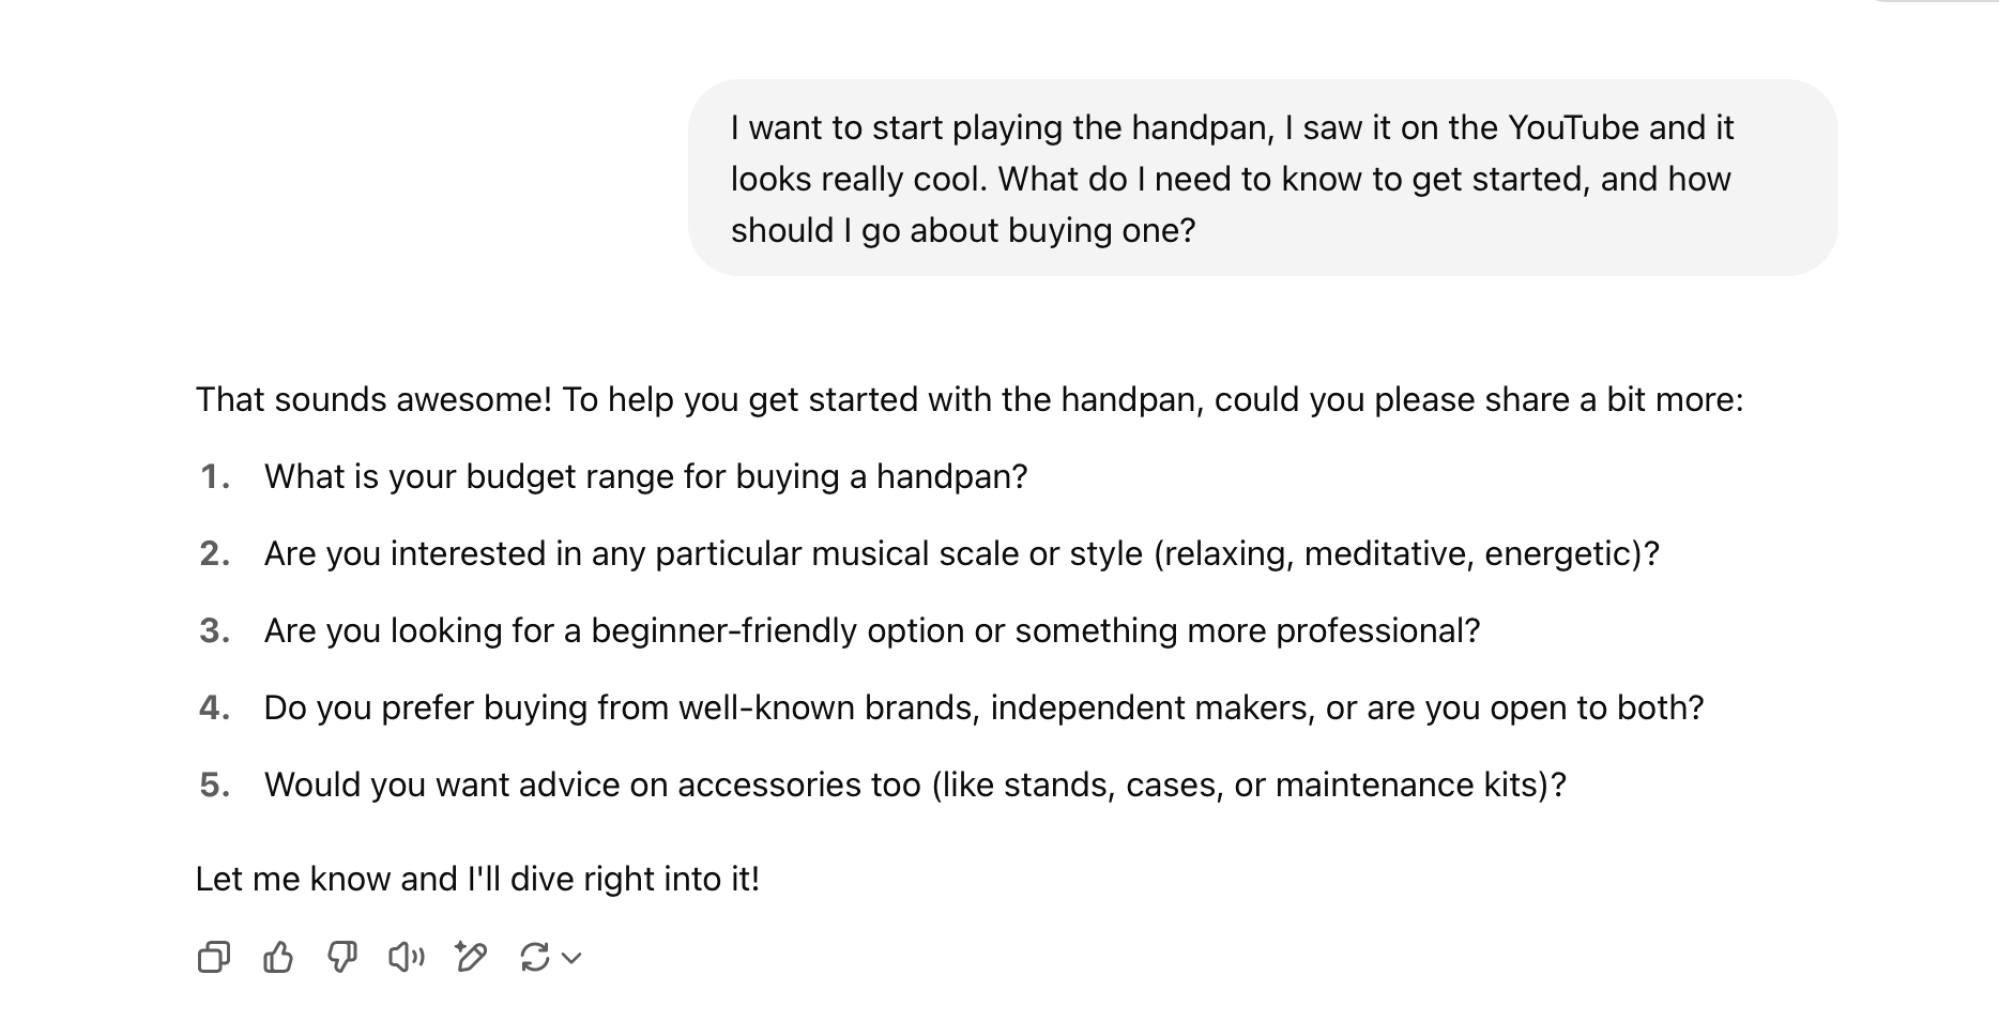Give the response a thumbs down
The width and height of the screenshot is (1999, 1036).
(342, 957)
